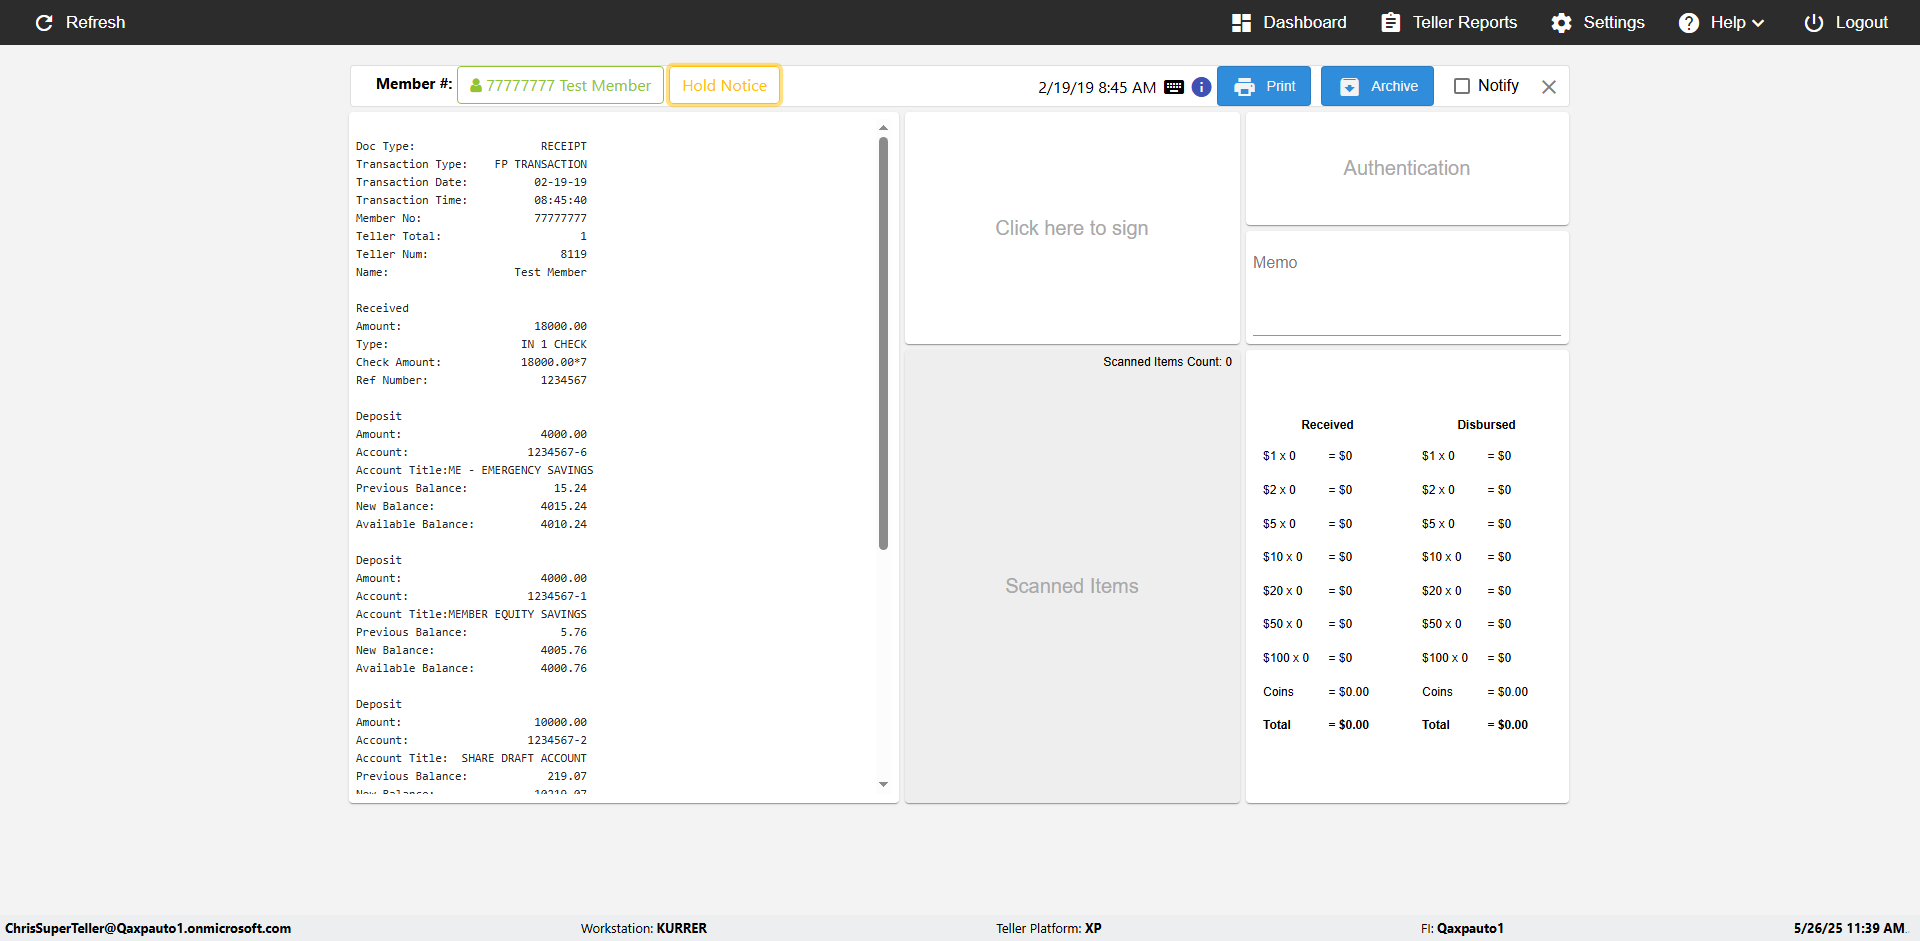Click the logged-in teller email in status bar
Viewport: 1920px width, 941px height.
coord(148,928)
